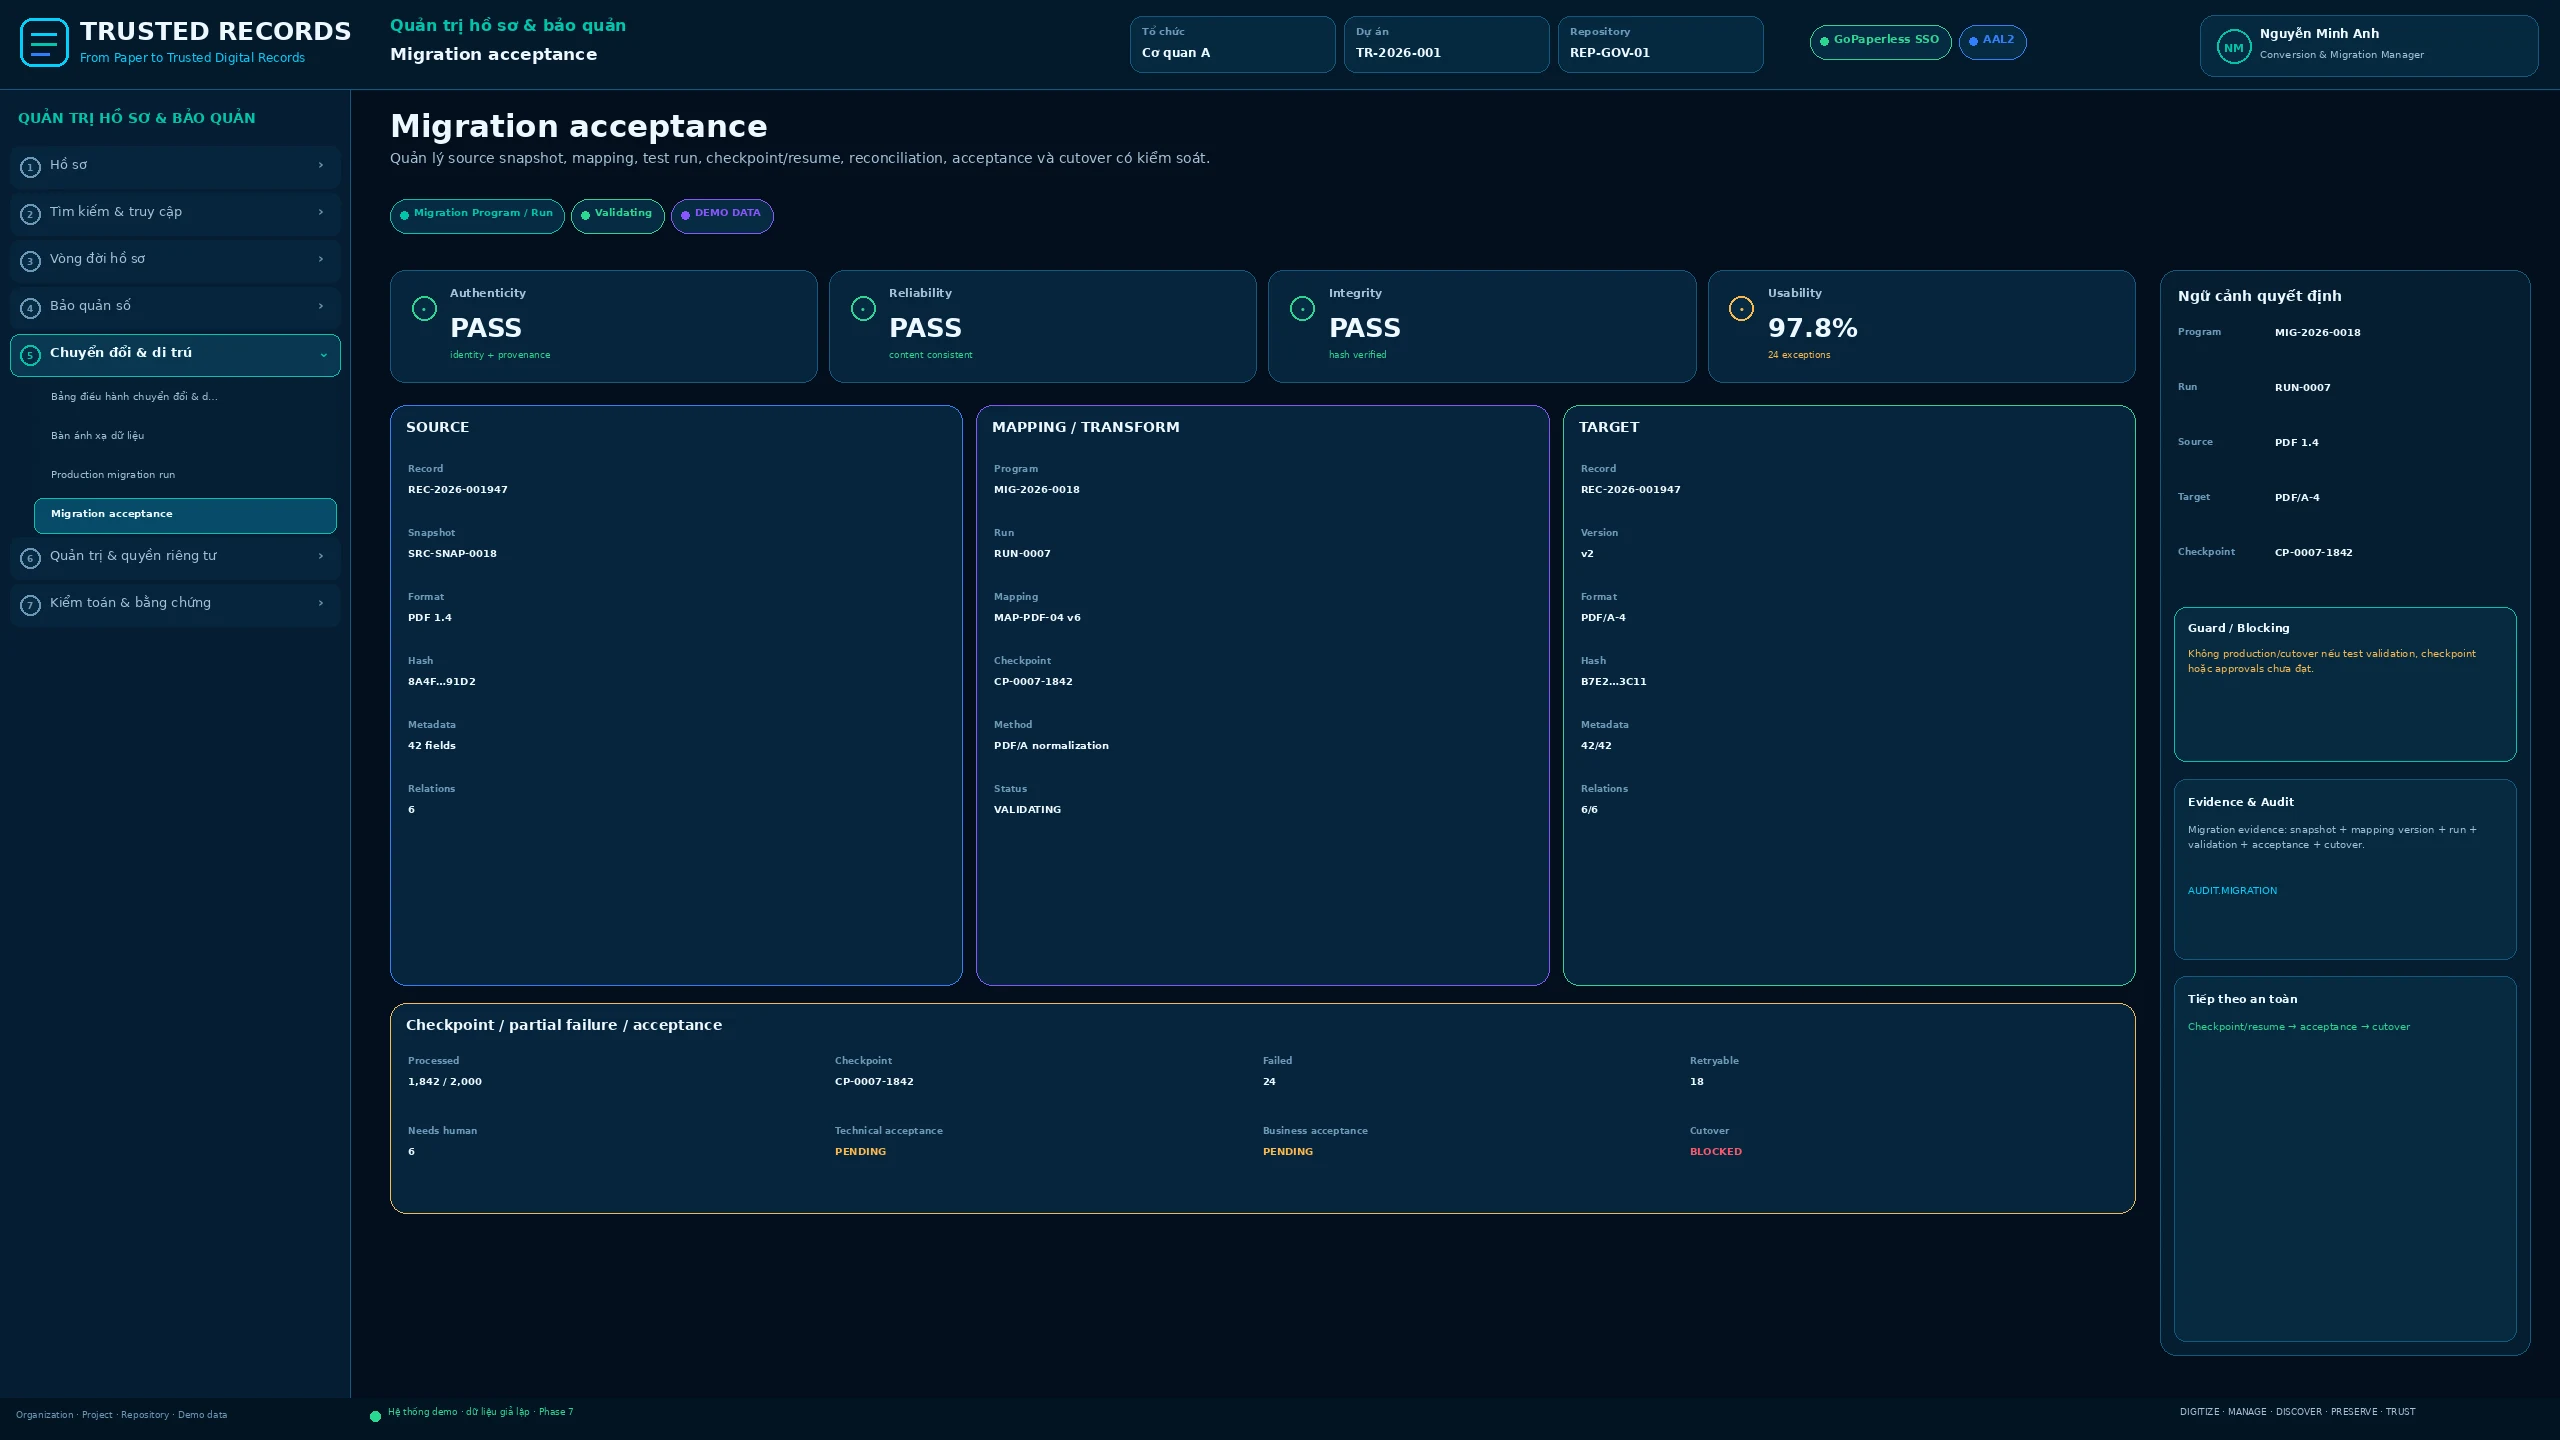Click the number 7 badge beside Kiểm toán

[30, 605]
